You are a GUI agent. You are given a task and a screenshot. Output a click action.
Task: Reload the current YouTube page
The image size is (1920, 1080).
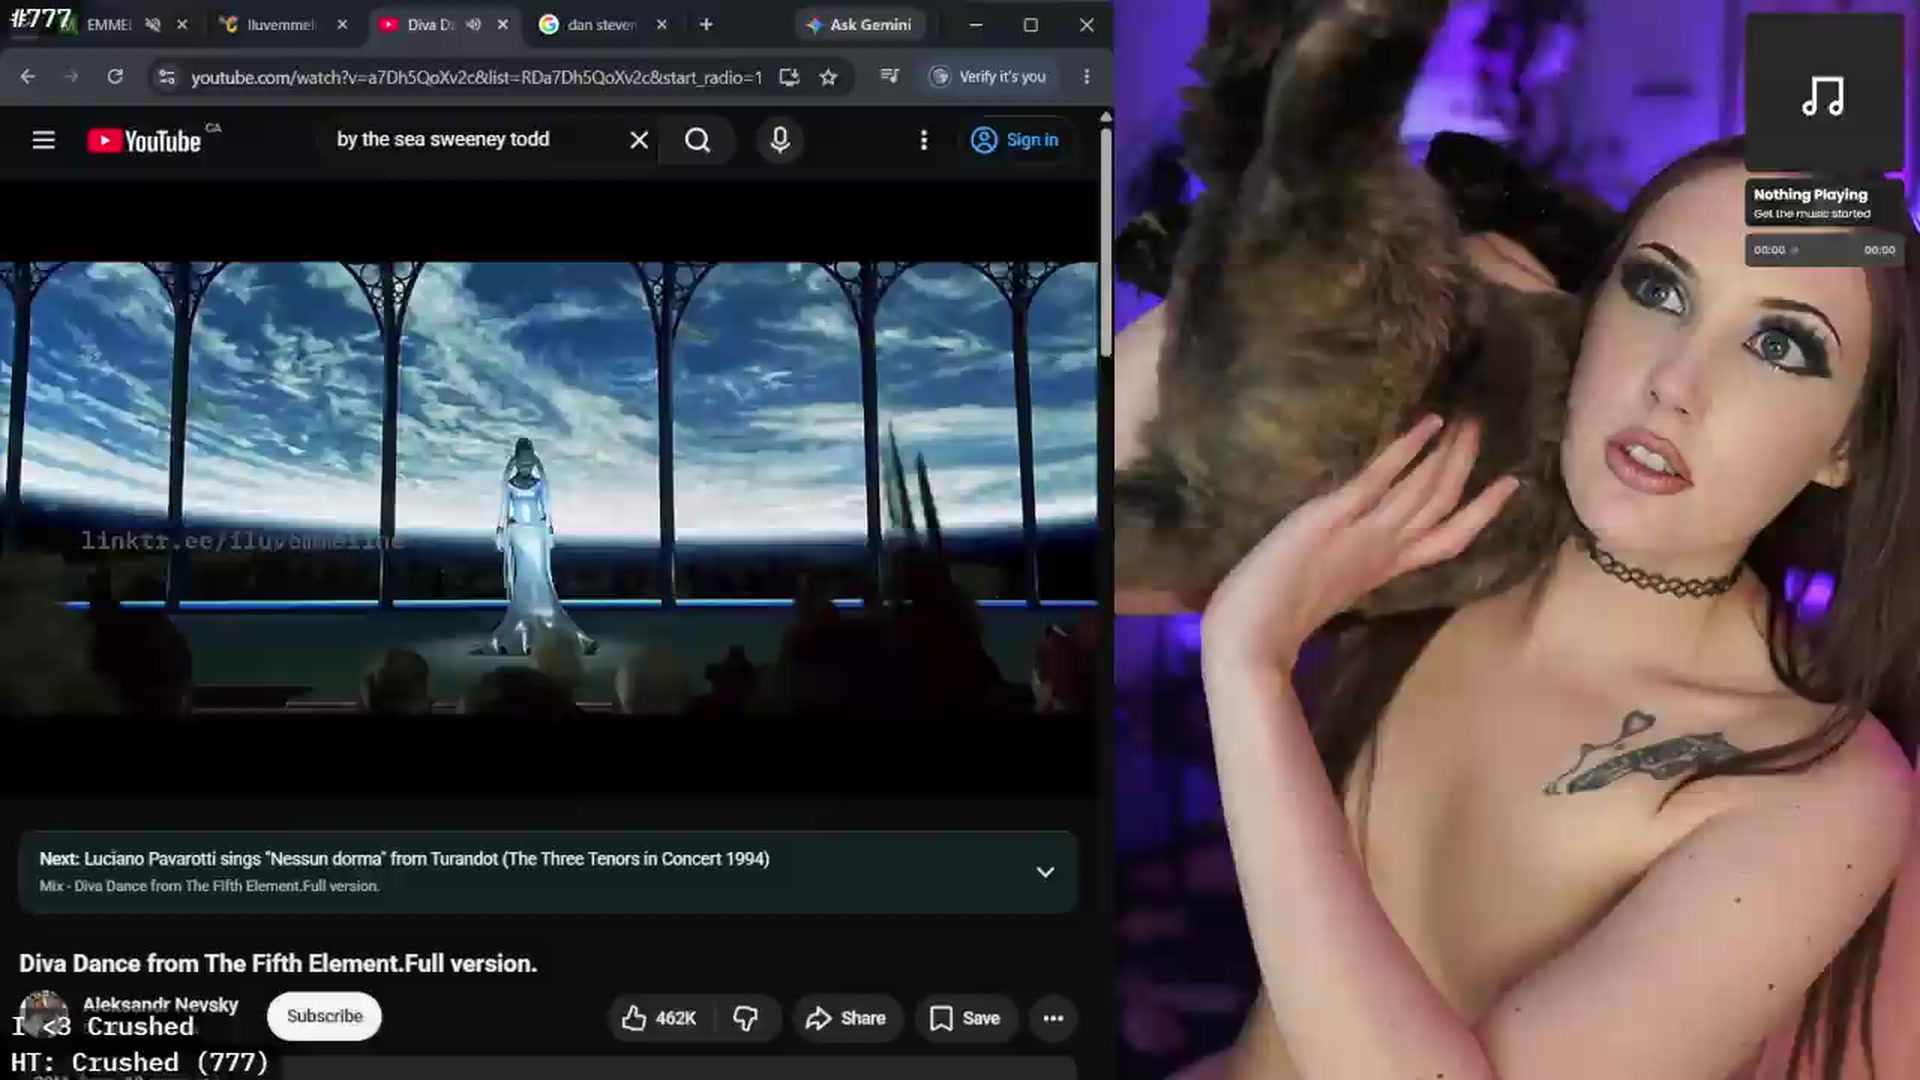(x=115, y=77)
